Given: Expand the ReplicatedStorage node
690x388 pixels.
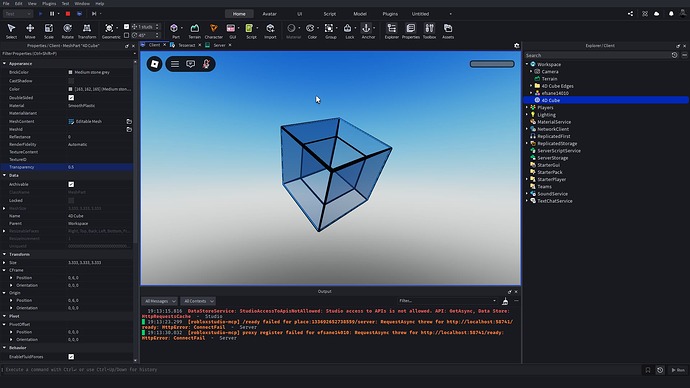Looking at the screenshot, I should pyautogui.click(x=527, y=143).
